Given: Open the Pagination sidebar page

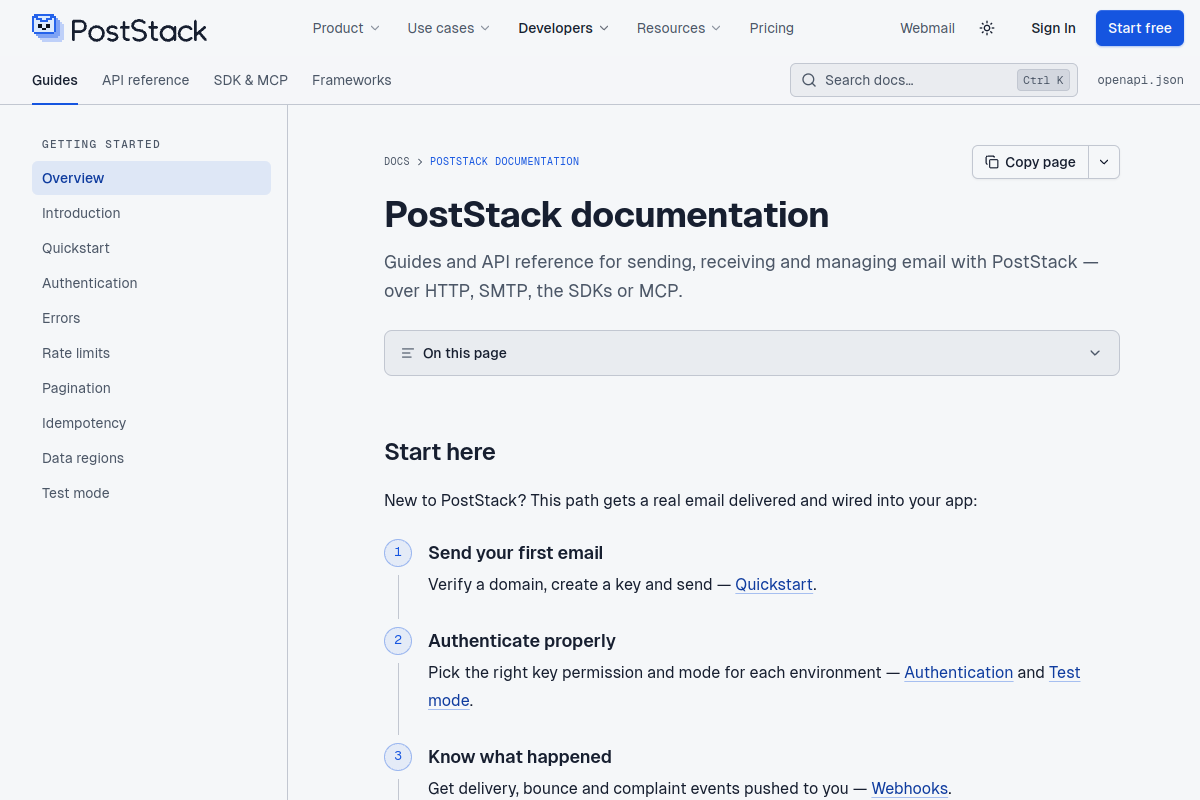Looking at the screenshot, I should click(151, 388).
